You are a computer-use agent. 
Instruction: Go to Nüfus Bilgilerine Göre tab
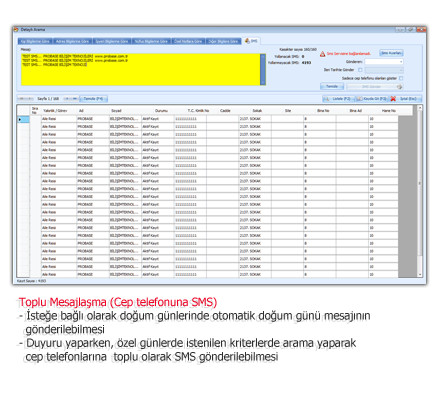[x=151, y=41]
